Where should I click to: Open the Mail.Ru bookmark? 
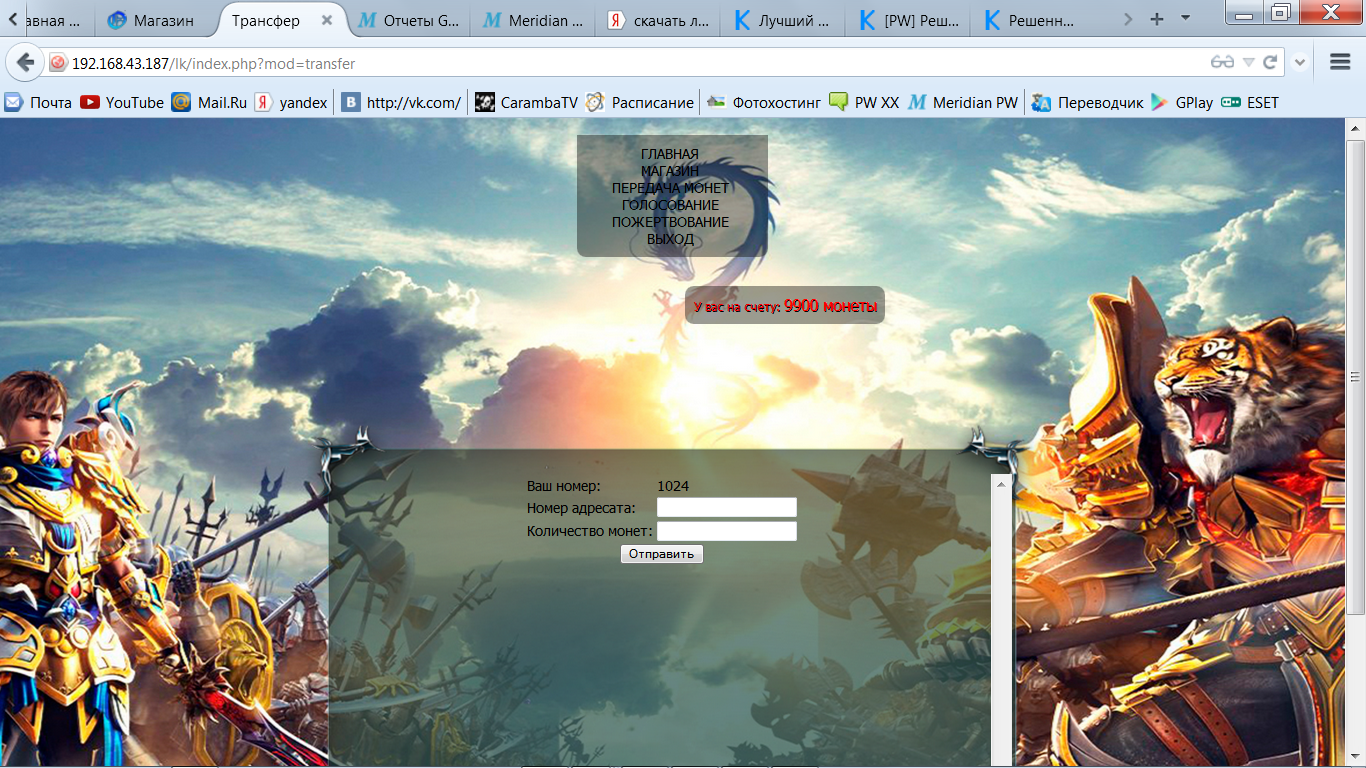tap(209, 102)
